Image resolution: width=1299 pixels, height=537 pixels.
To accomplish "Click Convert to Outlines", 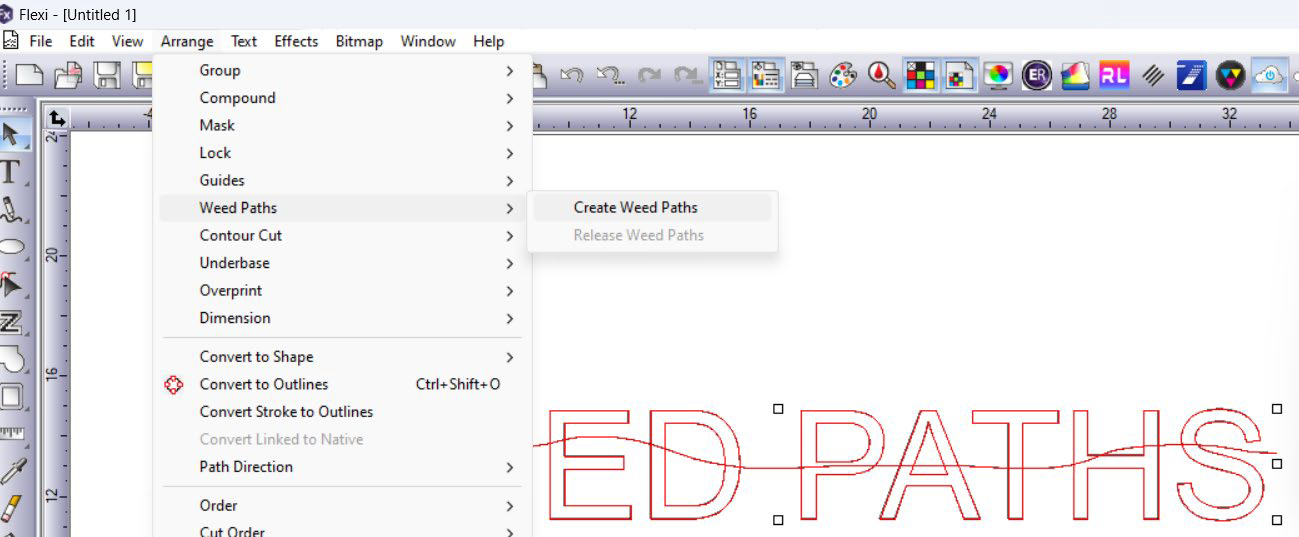I will pyautogui.click(x=264, y=385).
